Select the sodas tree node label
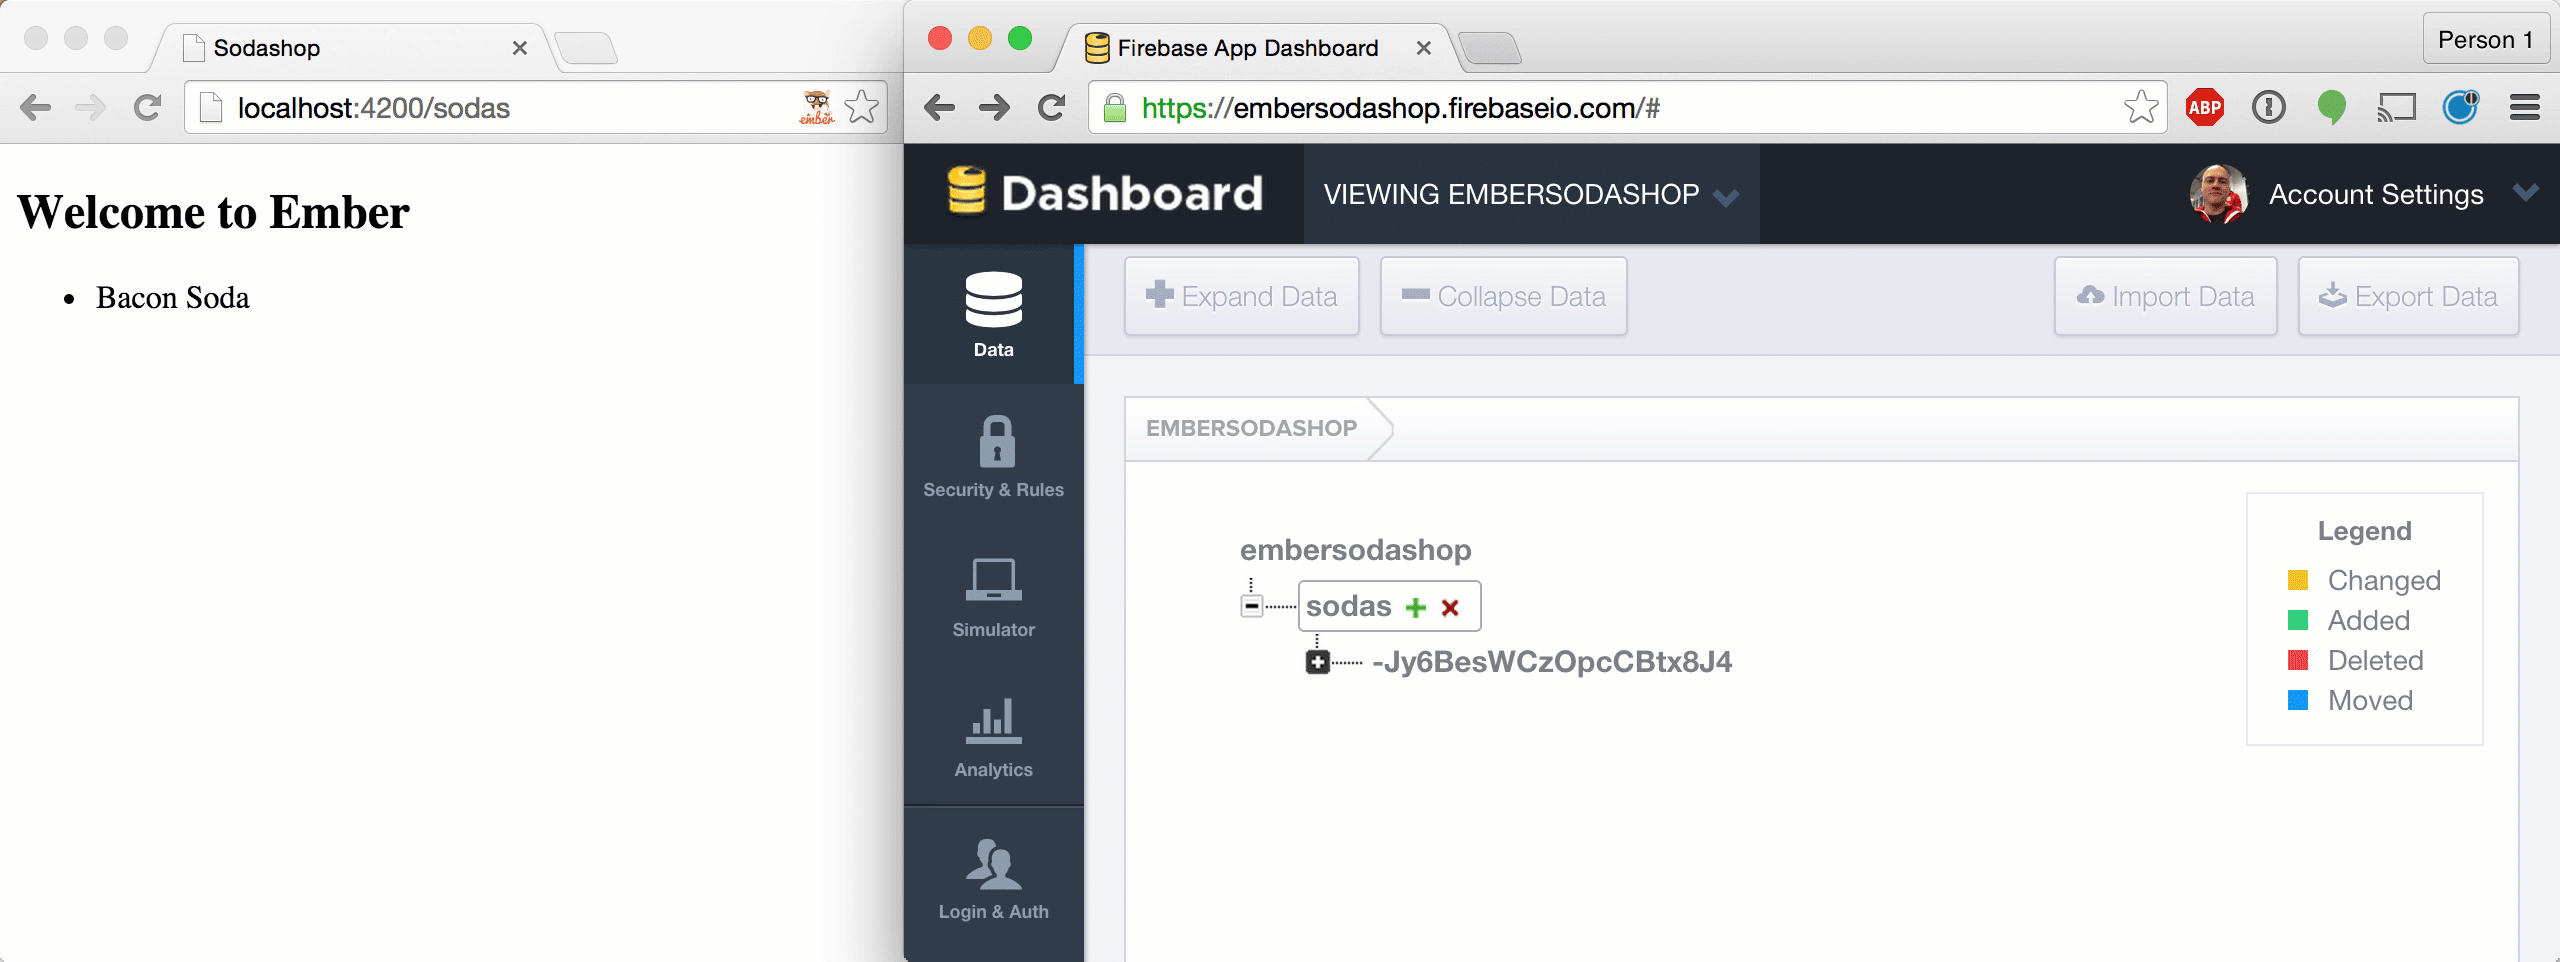 [1348, 606]
